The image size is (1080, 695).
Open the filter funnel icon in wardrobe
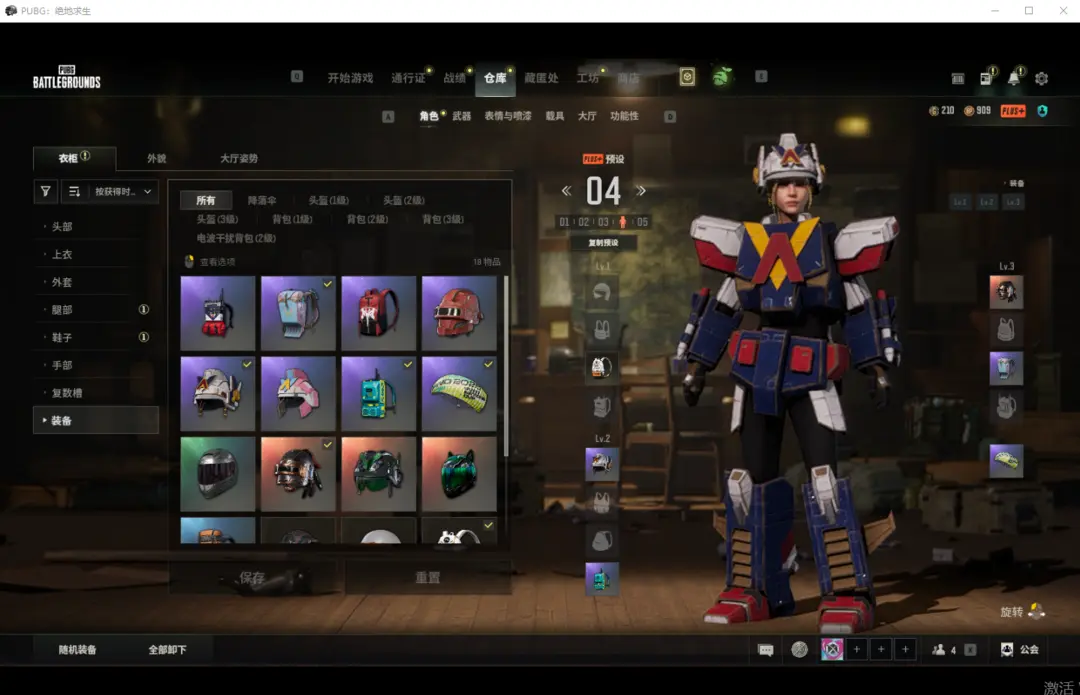point(45,191)
